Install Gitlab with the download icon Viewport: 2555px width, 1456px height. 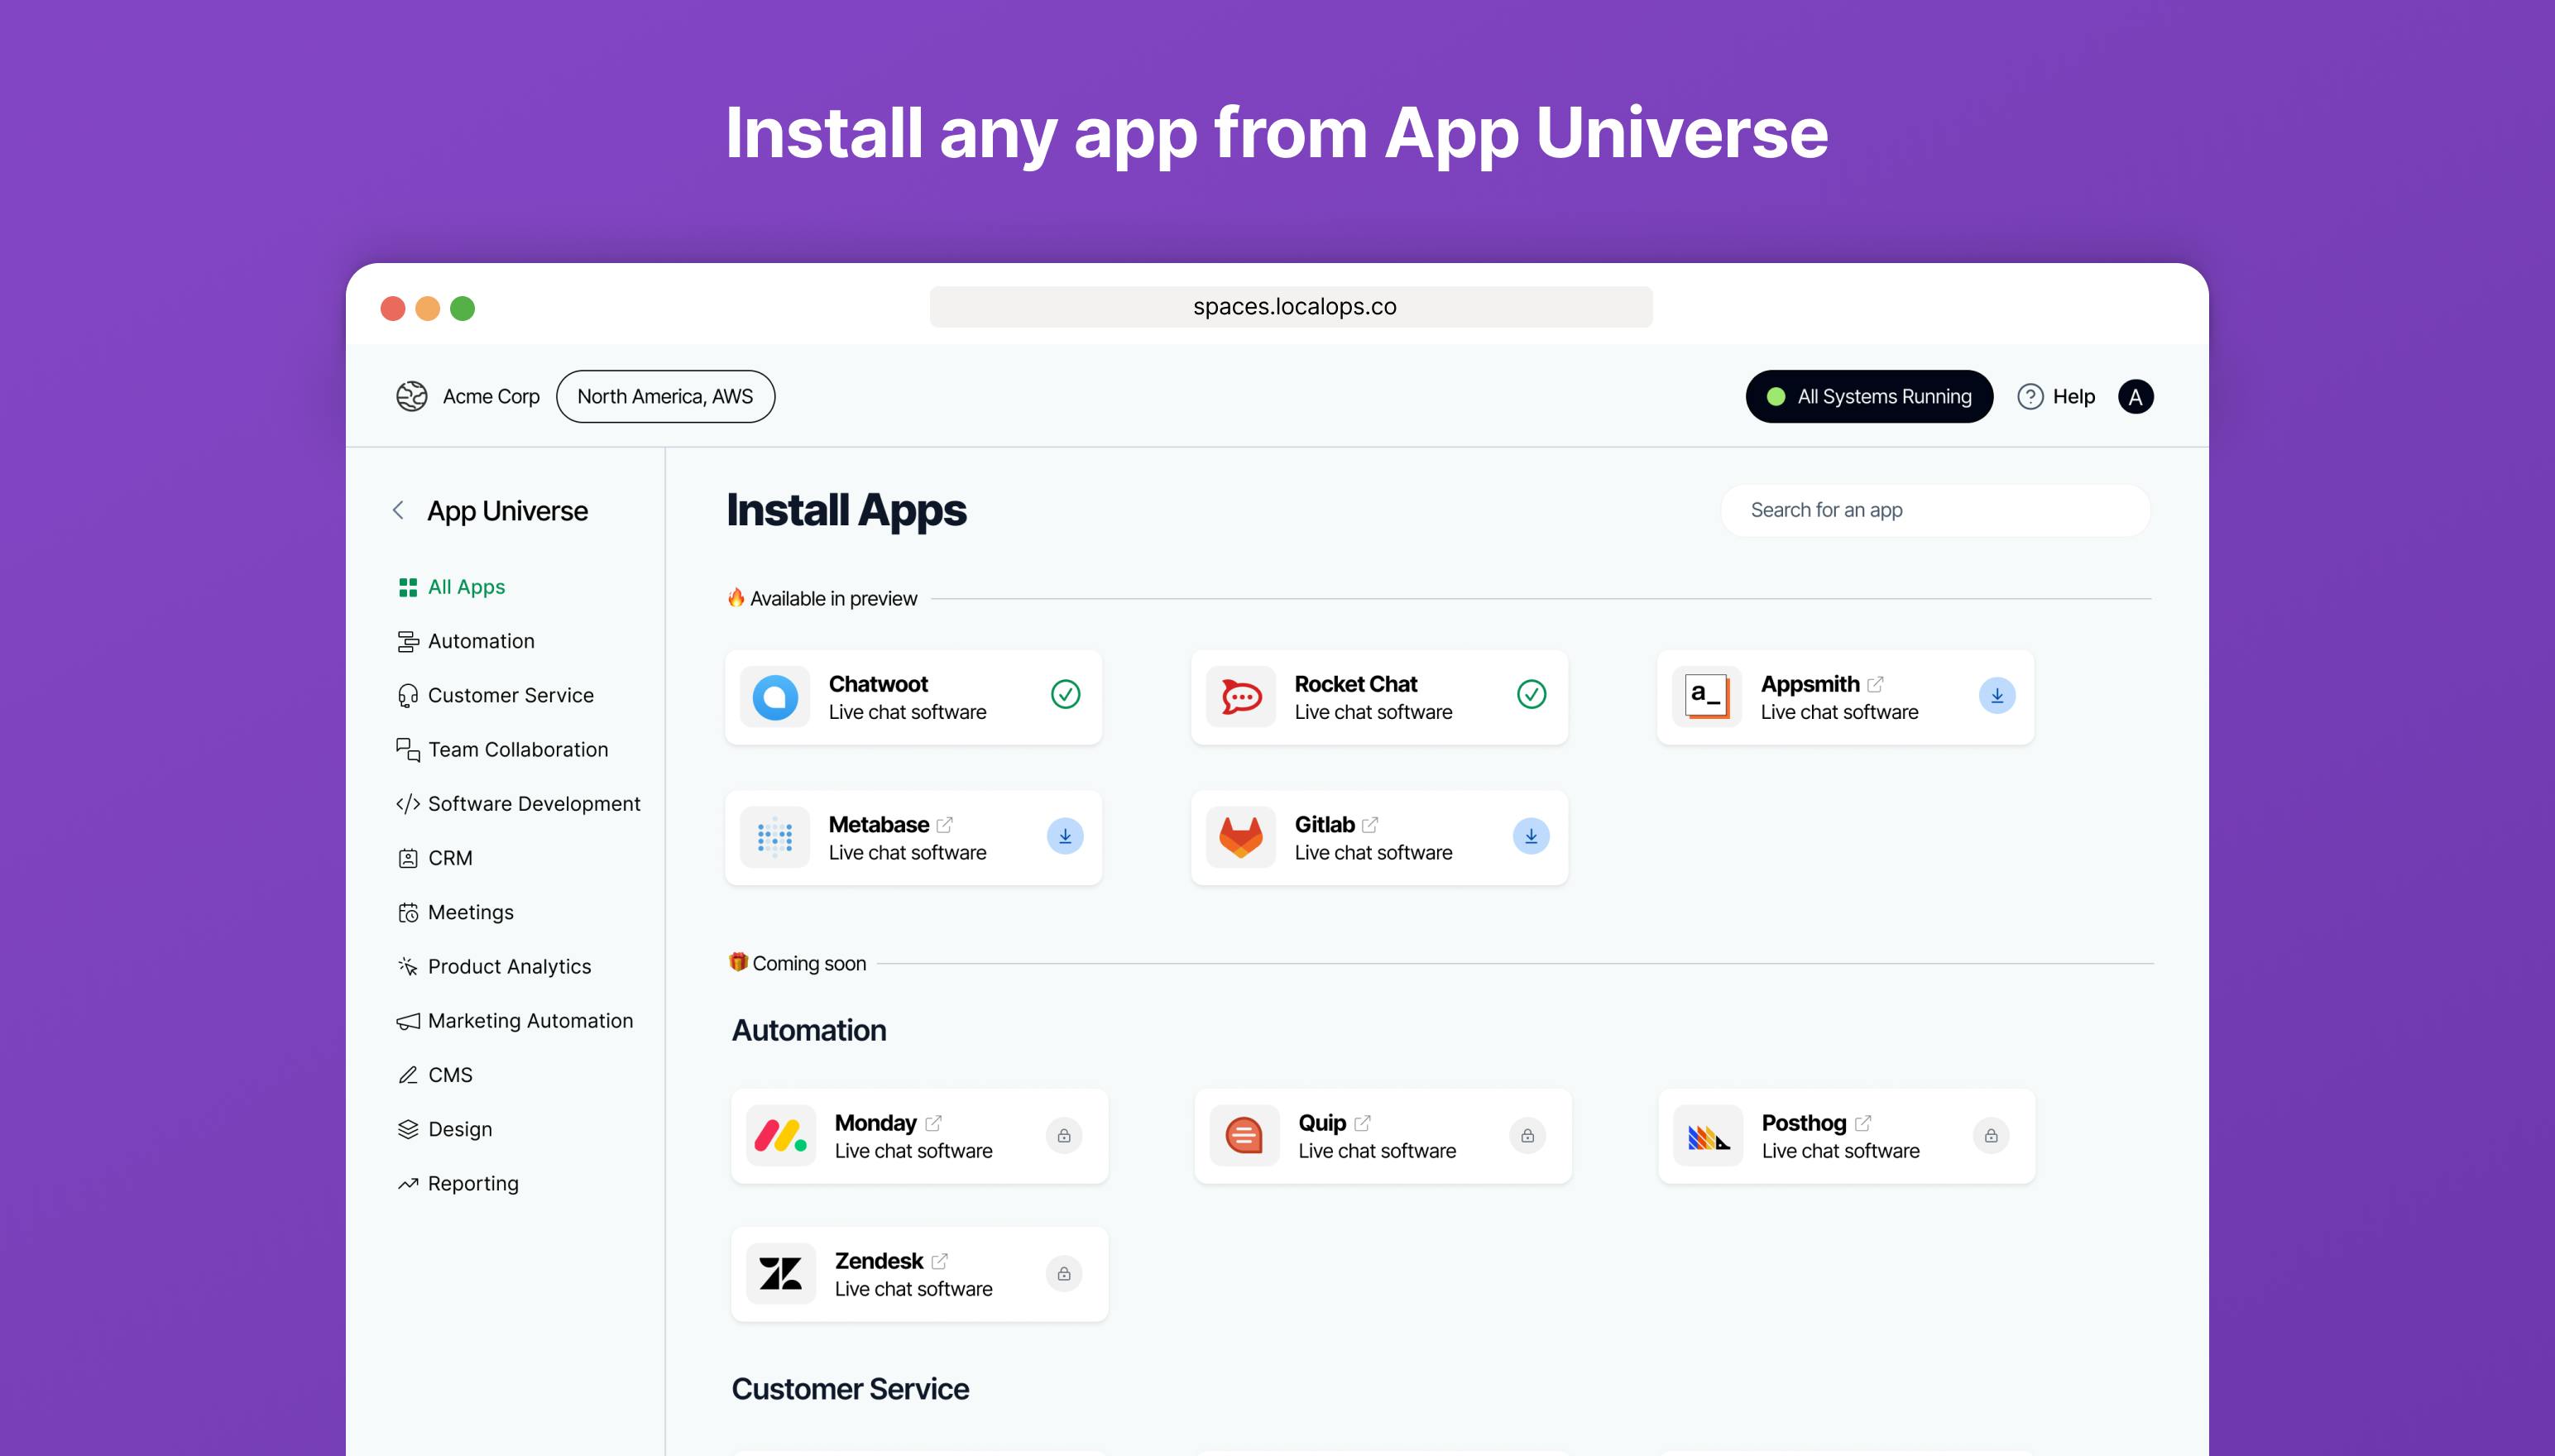point(1531,836)
